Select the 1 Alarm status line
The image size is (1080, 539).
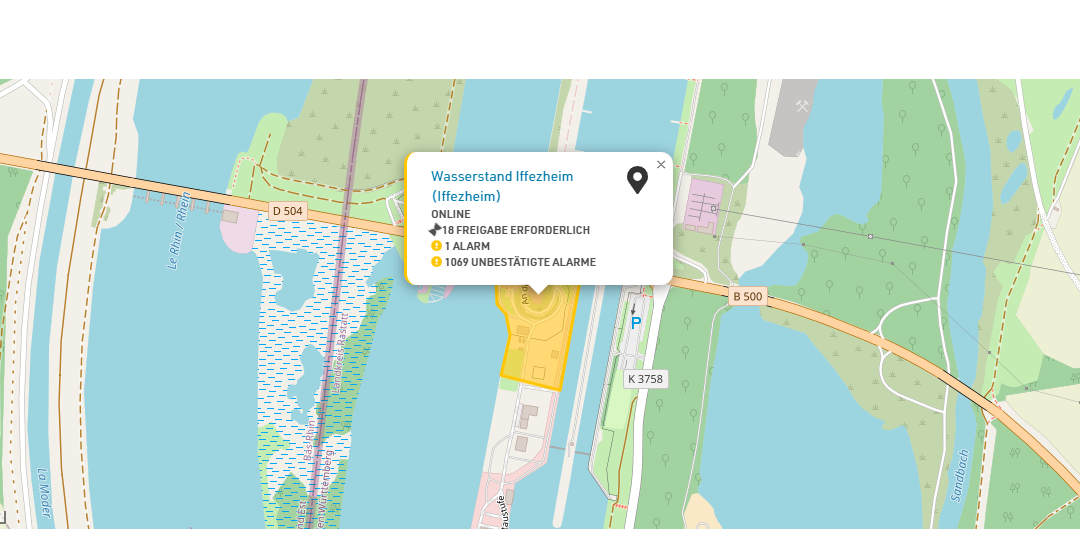[x=467, y=246]
